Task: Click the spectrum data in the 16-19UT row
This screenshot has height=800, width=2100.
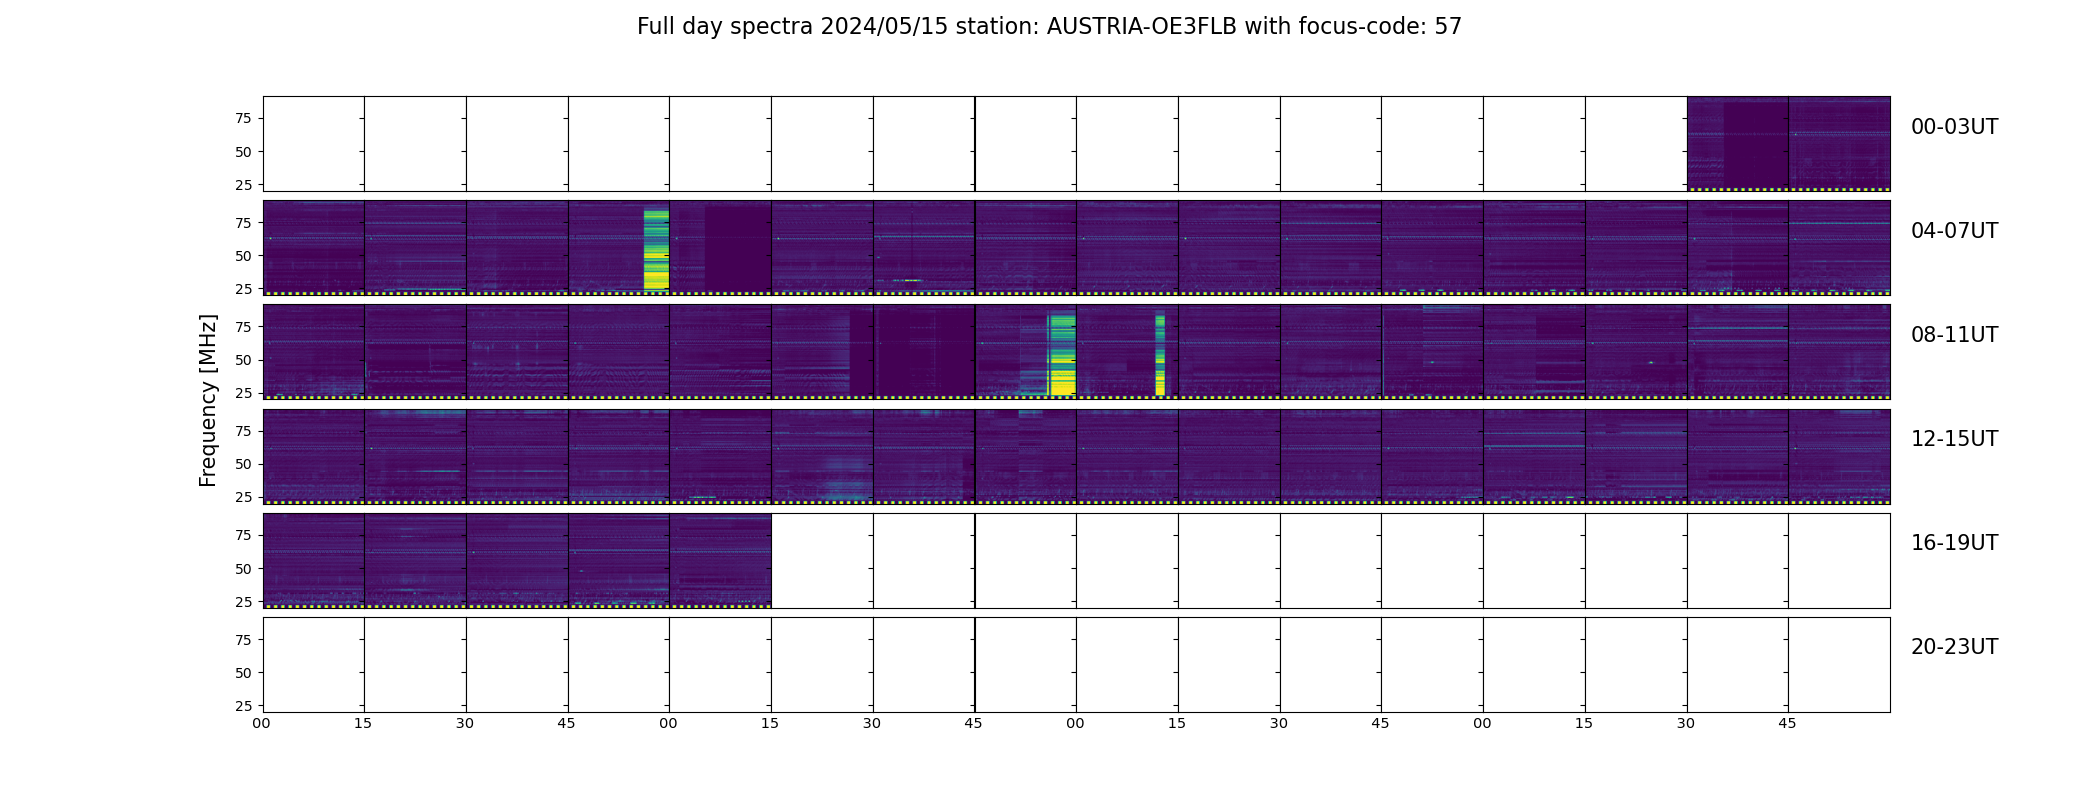Action: click(517, 561)
